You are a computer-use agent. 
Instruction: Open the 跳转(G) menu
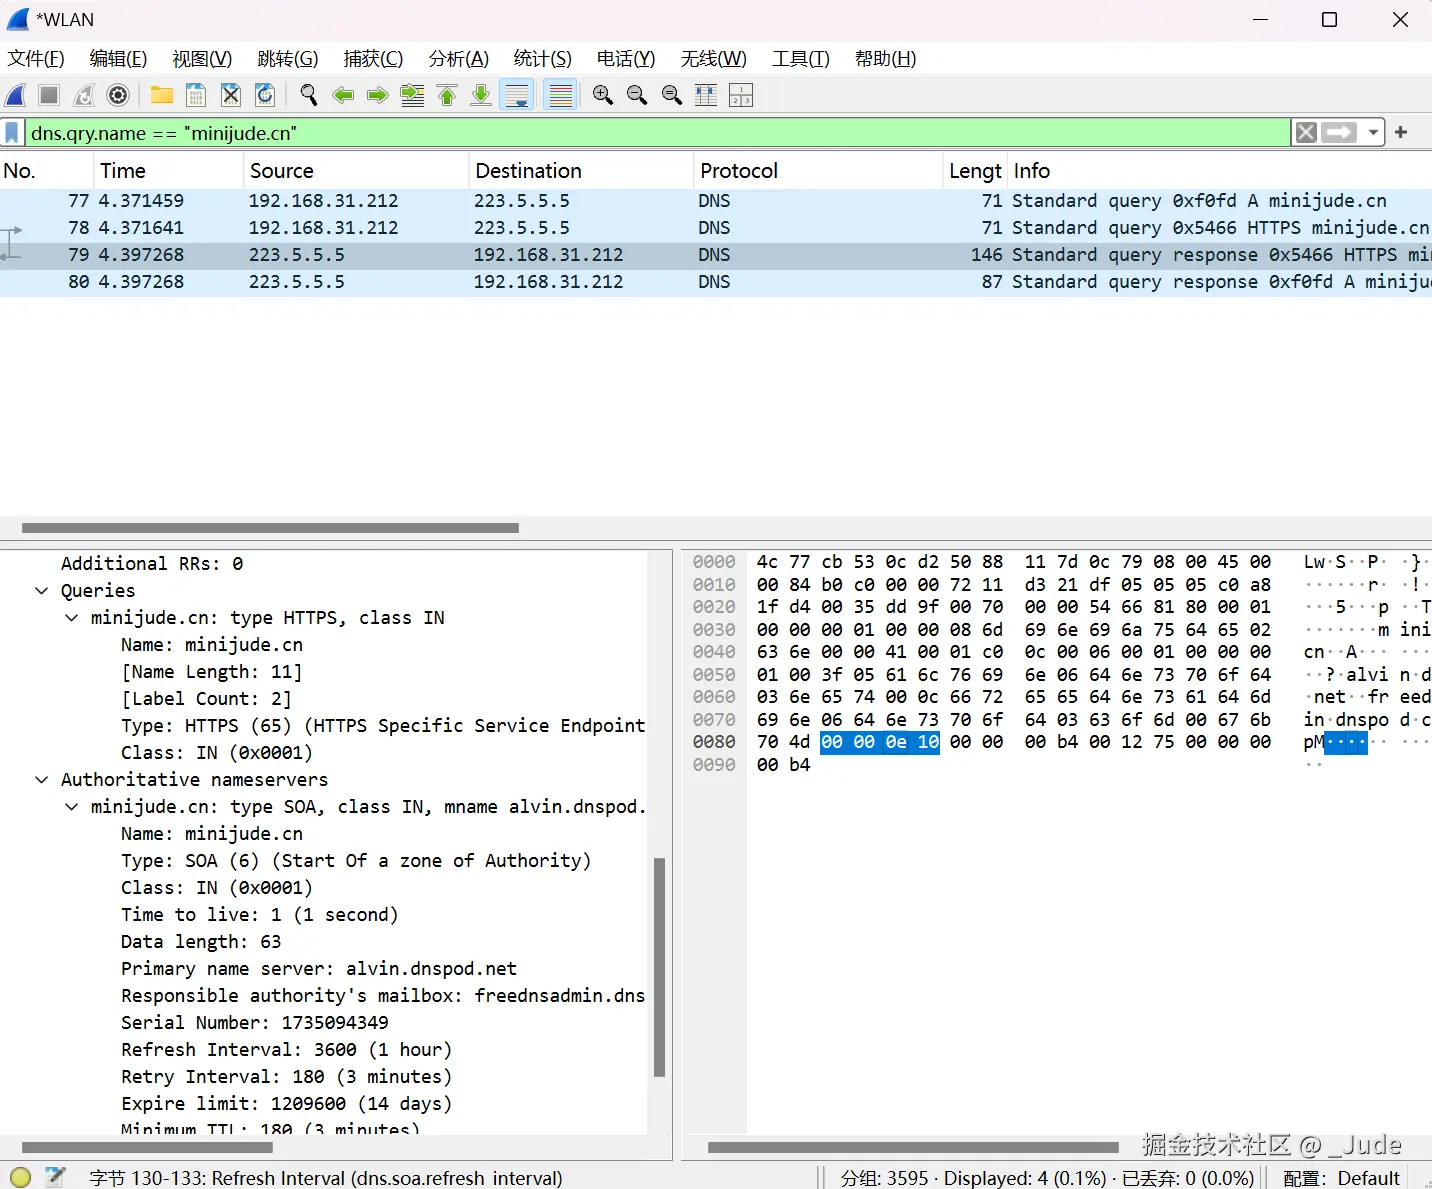[x=288, y=58]
